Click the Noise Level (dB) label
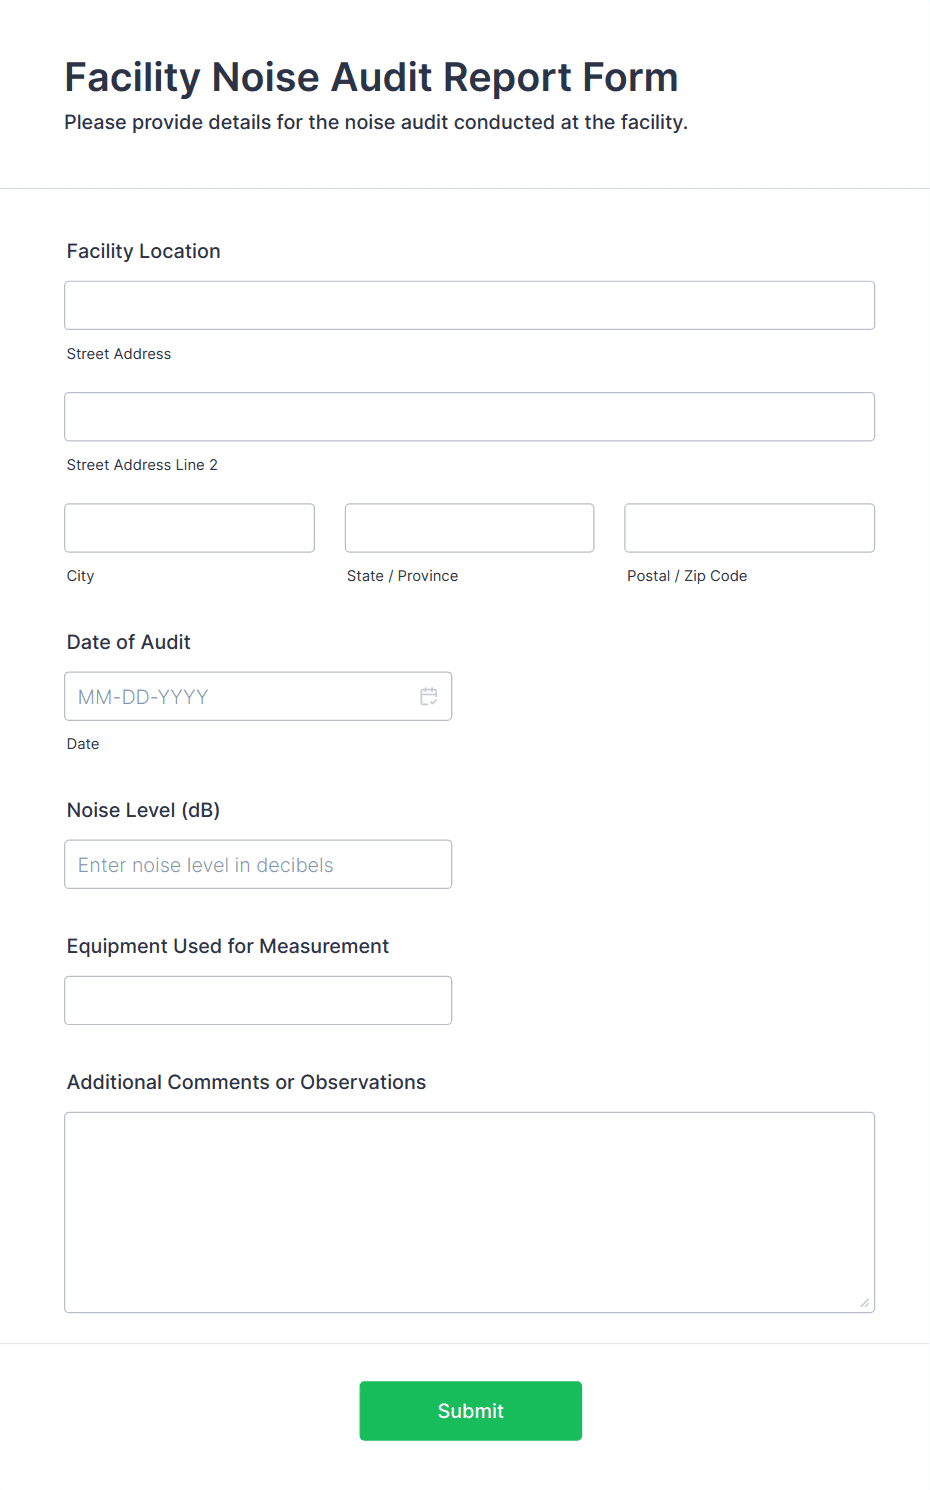The width and height of the screenshot is (930, 1490). 144,810
